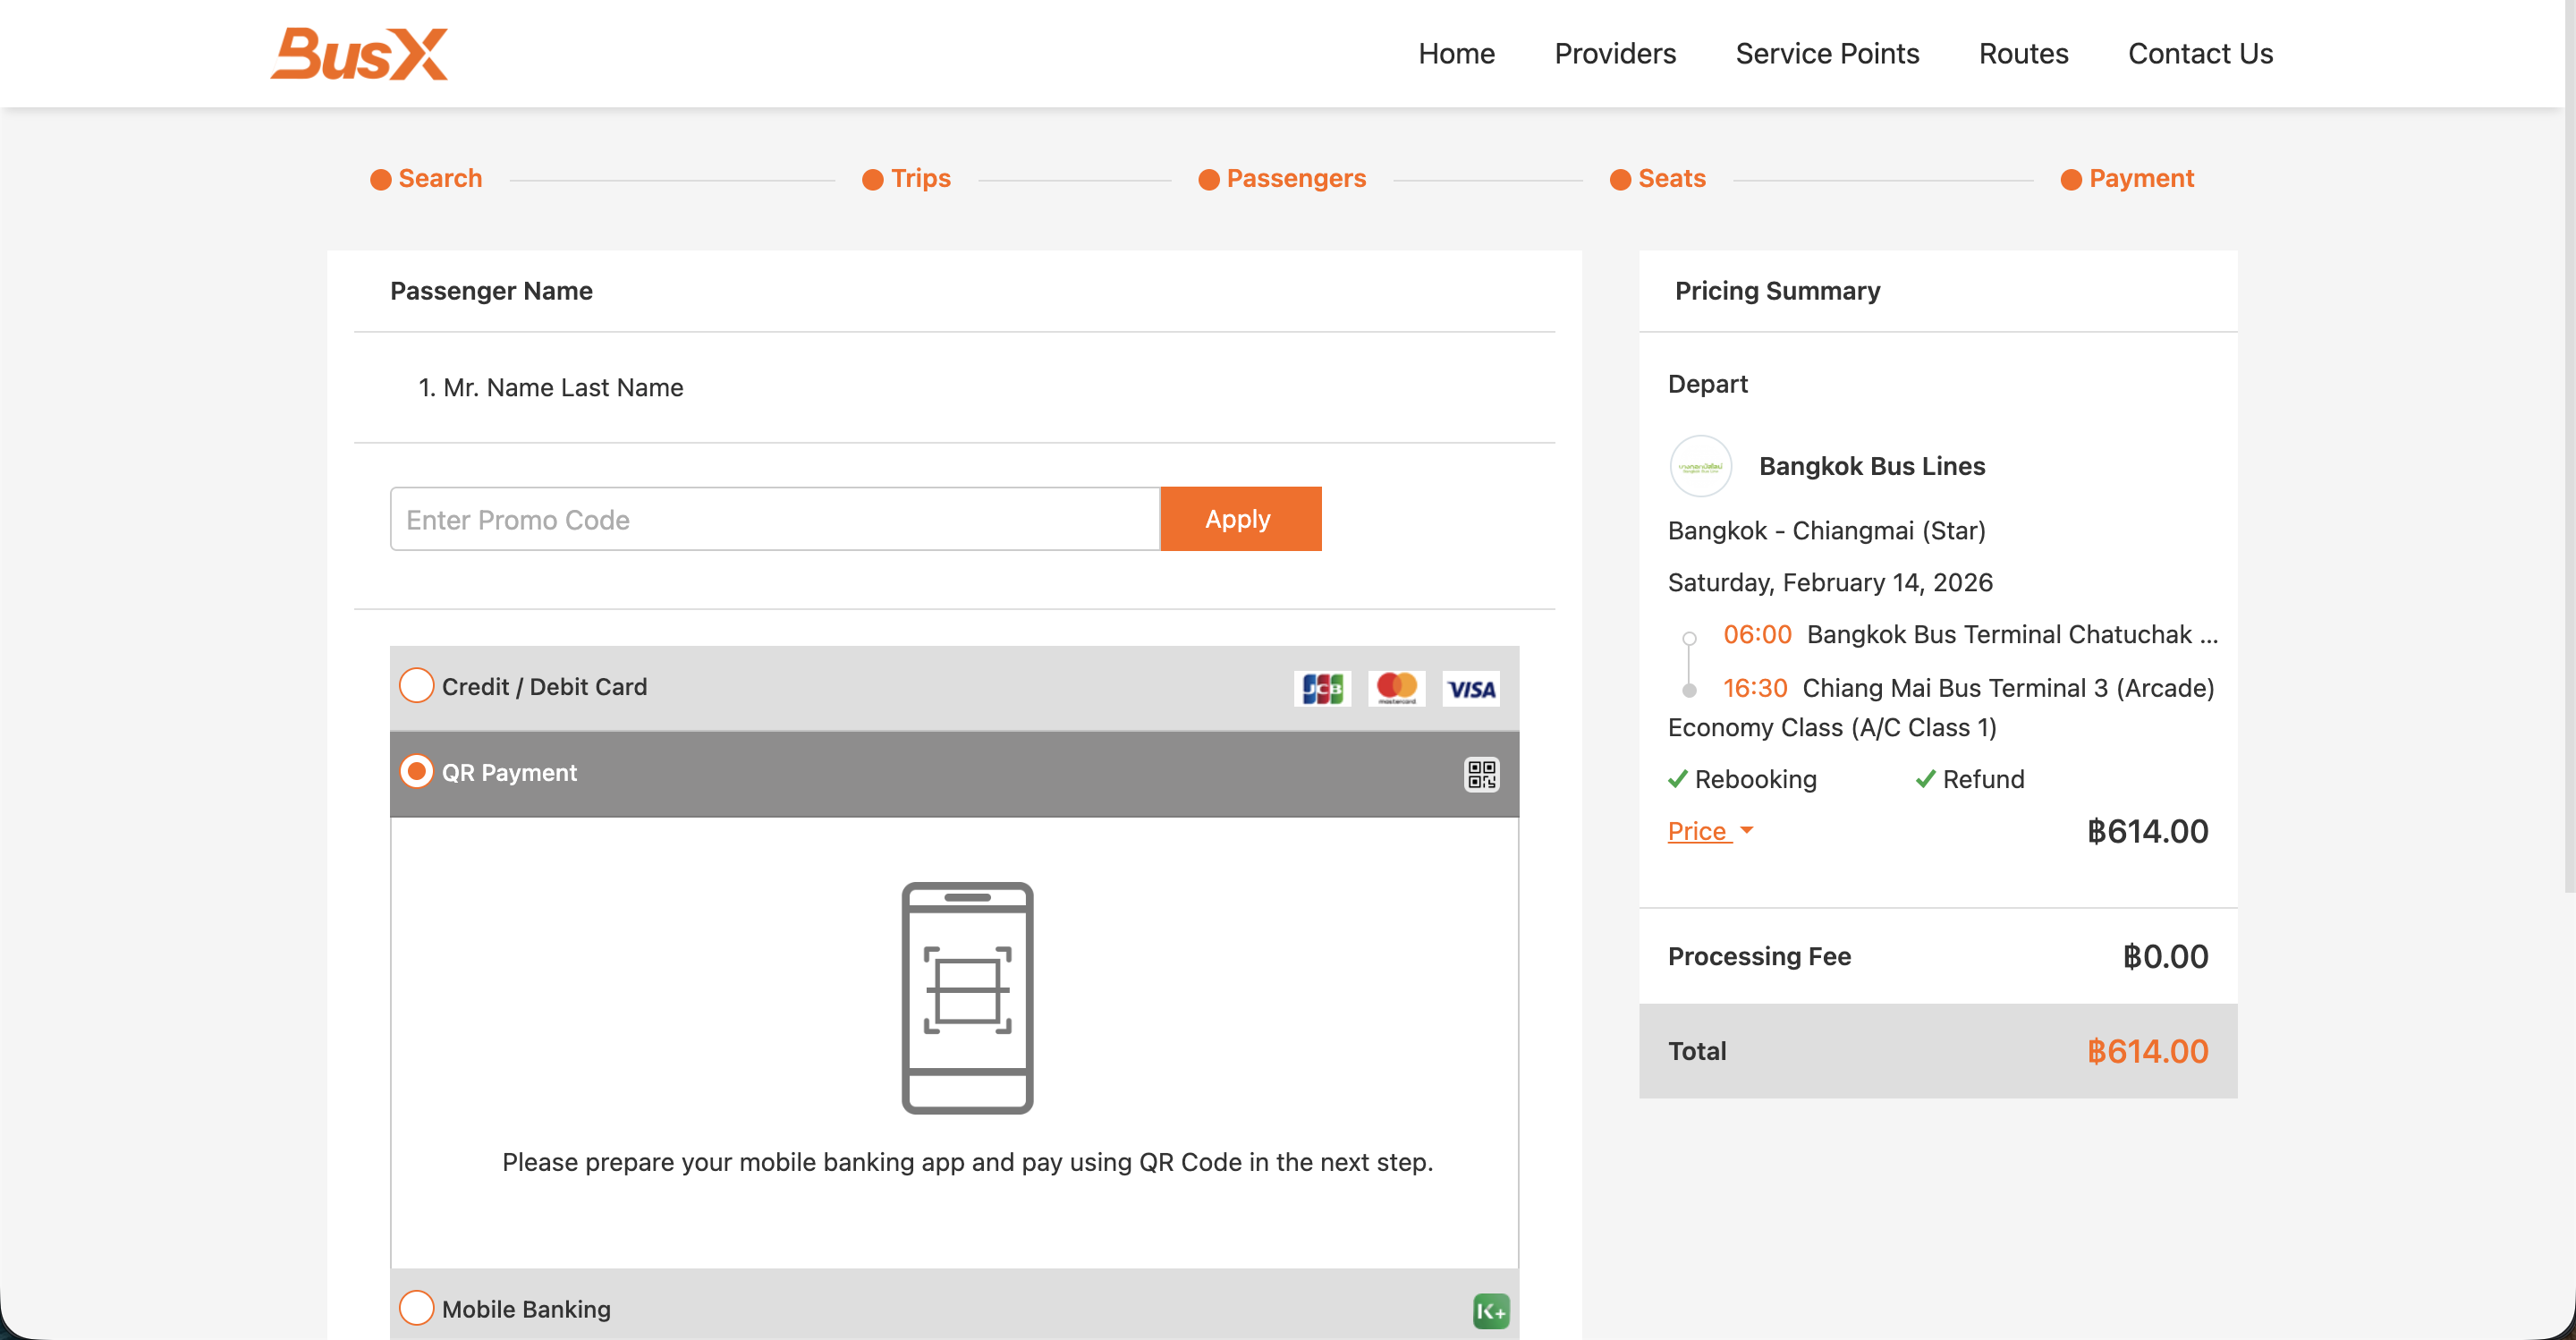Expand the Price breakdown dropdown

coord(1710,831)
